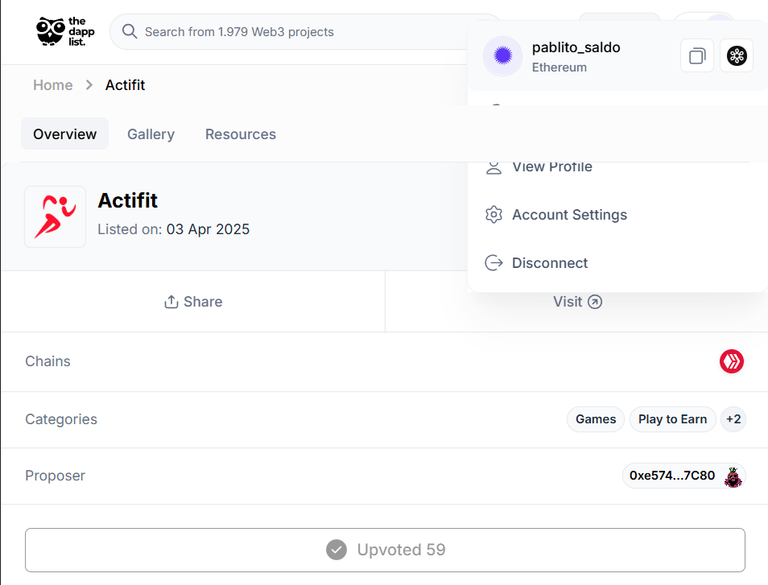Toggle the Upvoted 59 button
The width and height of the screenshot is (768, 585).
tap(385, 550)
